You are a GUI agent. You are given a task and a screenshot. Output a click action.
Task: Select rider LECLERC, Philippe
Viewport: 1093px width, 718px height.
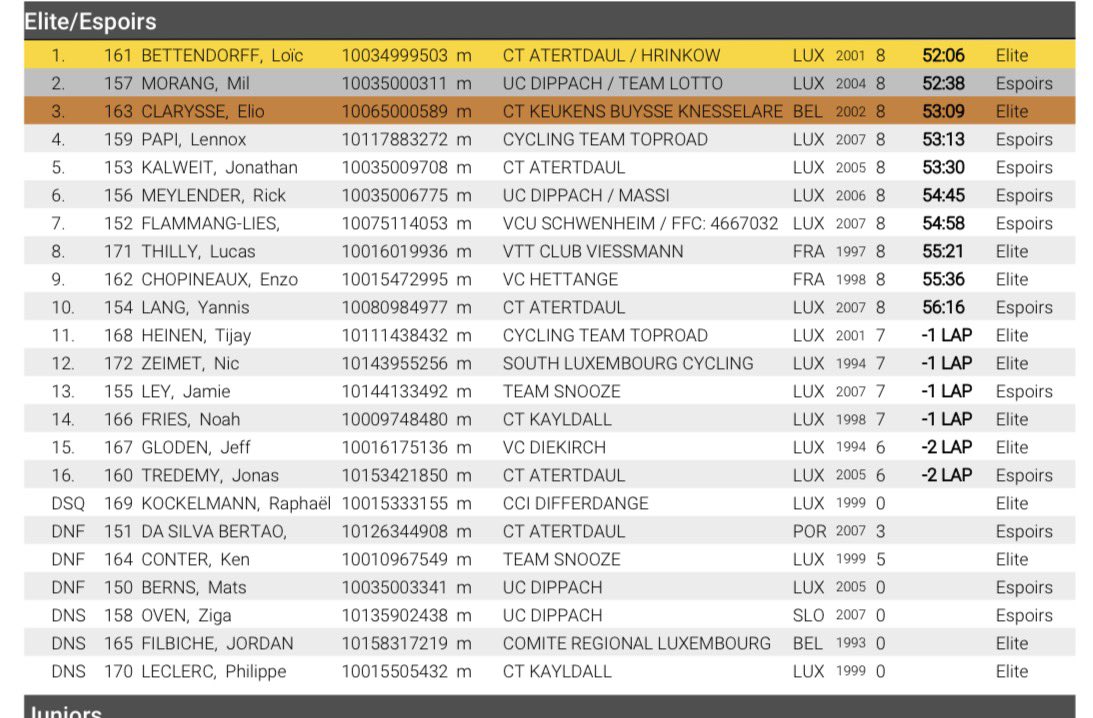213,671
